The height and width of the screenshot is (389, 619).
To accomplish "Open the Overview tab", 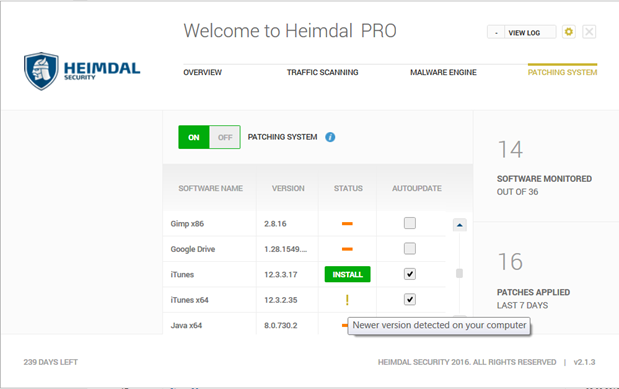I will pos(203,72).
